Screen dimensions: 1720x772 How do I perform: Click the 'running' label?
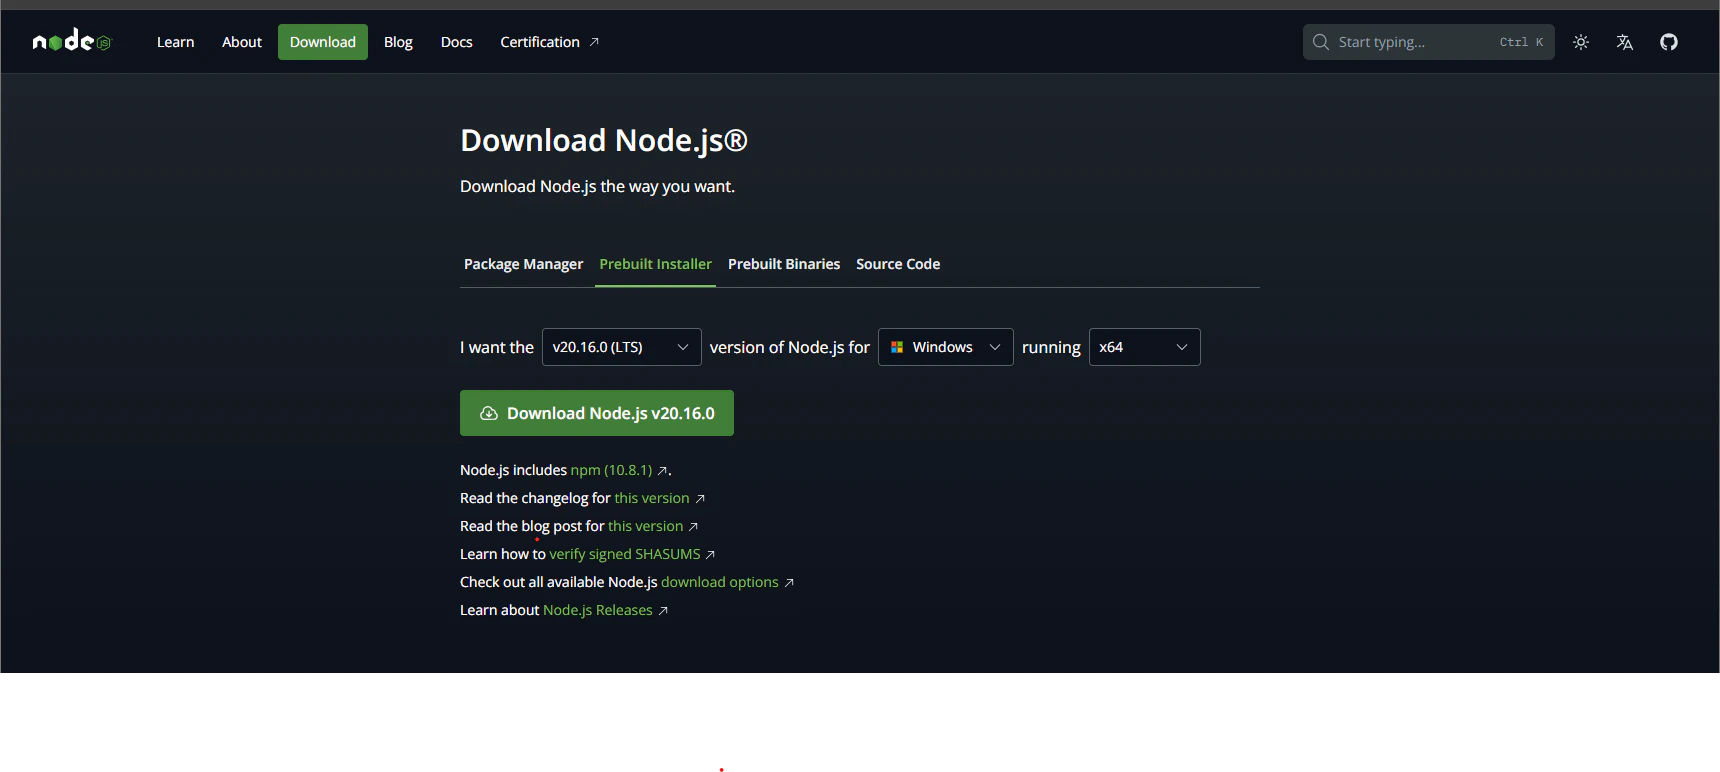pos(1051,347)
